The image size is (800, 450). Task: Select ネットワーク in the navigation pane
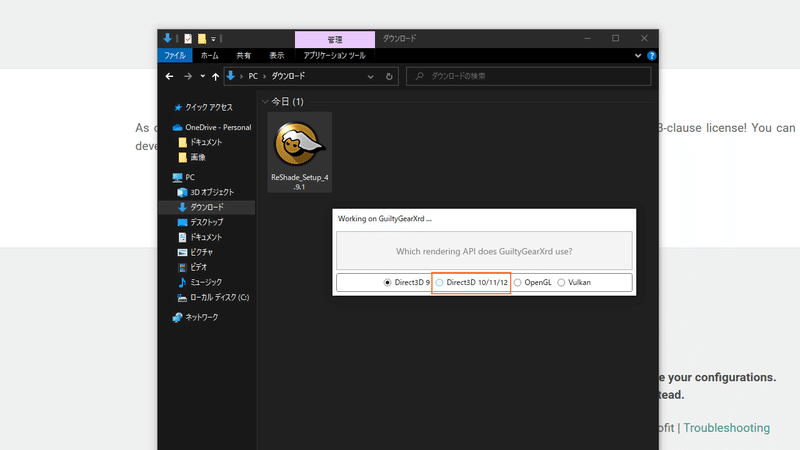point(195,317)
